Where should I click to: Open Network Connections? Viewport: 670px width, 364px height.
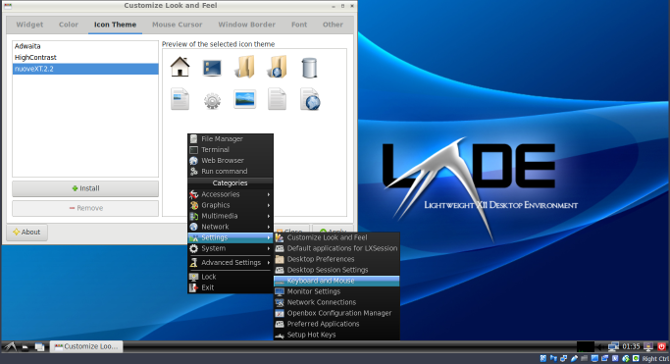tap(336, 302)
